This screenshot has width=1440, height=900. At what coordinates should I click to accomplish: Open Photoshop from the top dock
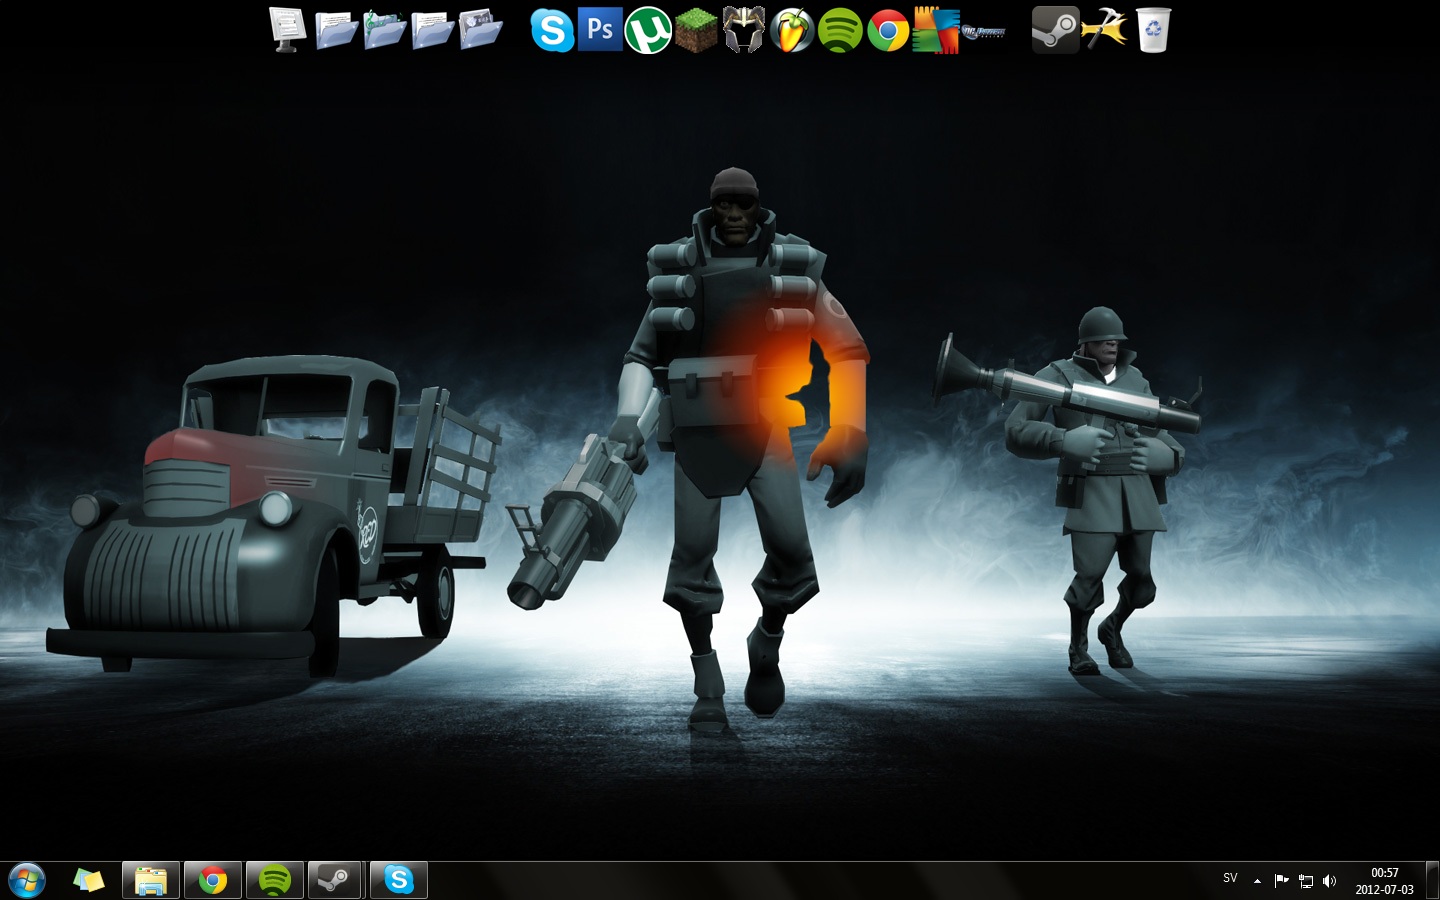coord(600,29)
